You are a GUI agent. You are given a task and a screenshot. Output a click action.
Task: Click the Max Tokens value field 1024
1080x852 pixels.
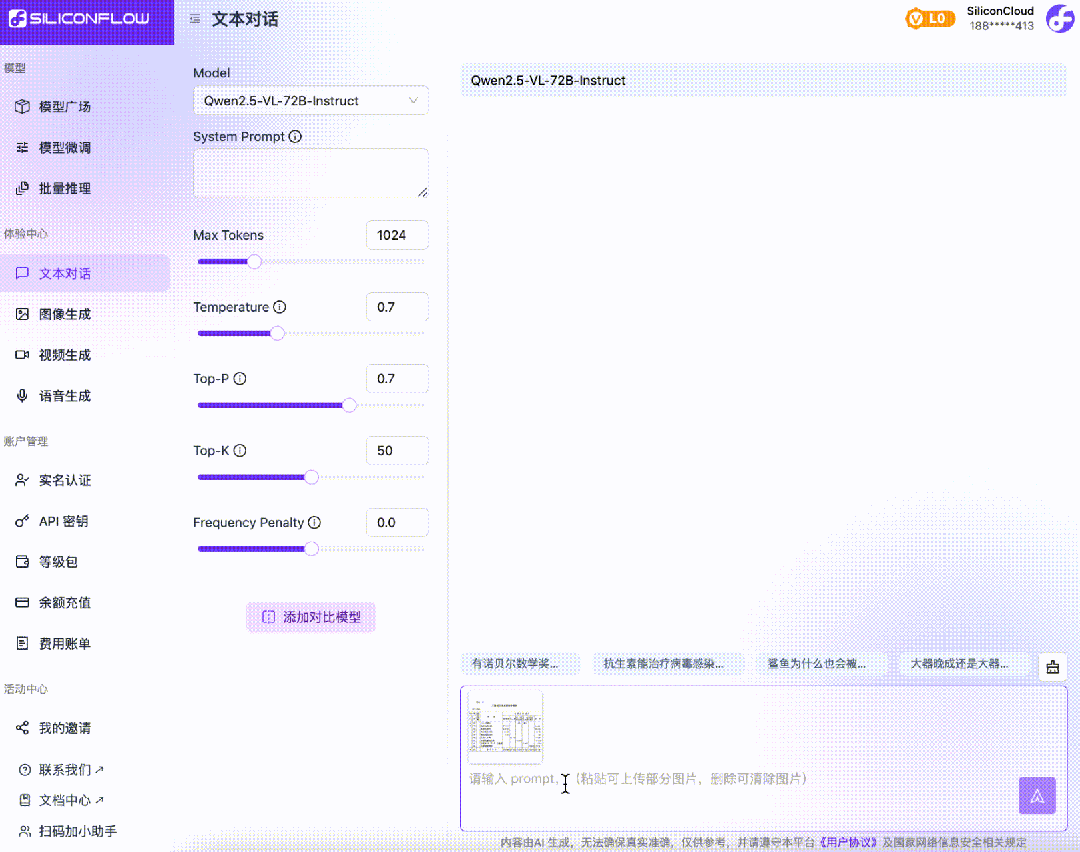click(x=397, y=235)
